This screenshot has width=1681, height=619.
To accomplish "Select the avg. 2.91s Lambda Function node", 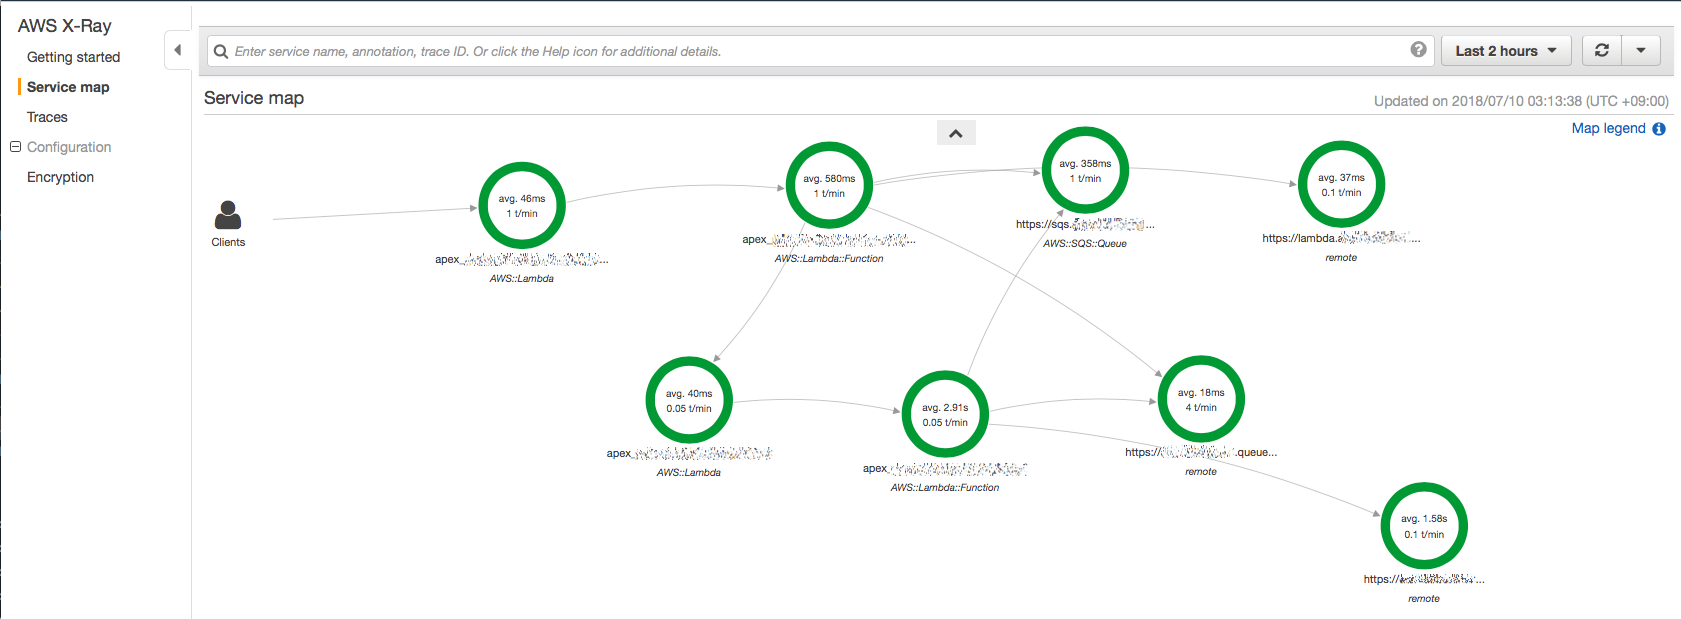I will click(945, 415).
